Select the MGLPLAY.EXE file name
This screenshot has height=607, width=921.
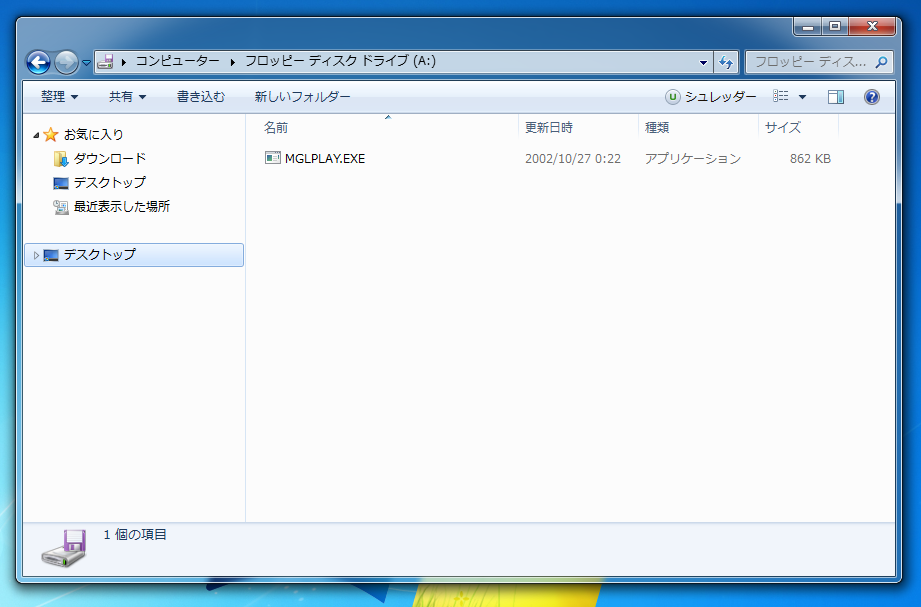click(325, 159)
